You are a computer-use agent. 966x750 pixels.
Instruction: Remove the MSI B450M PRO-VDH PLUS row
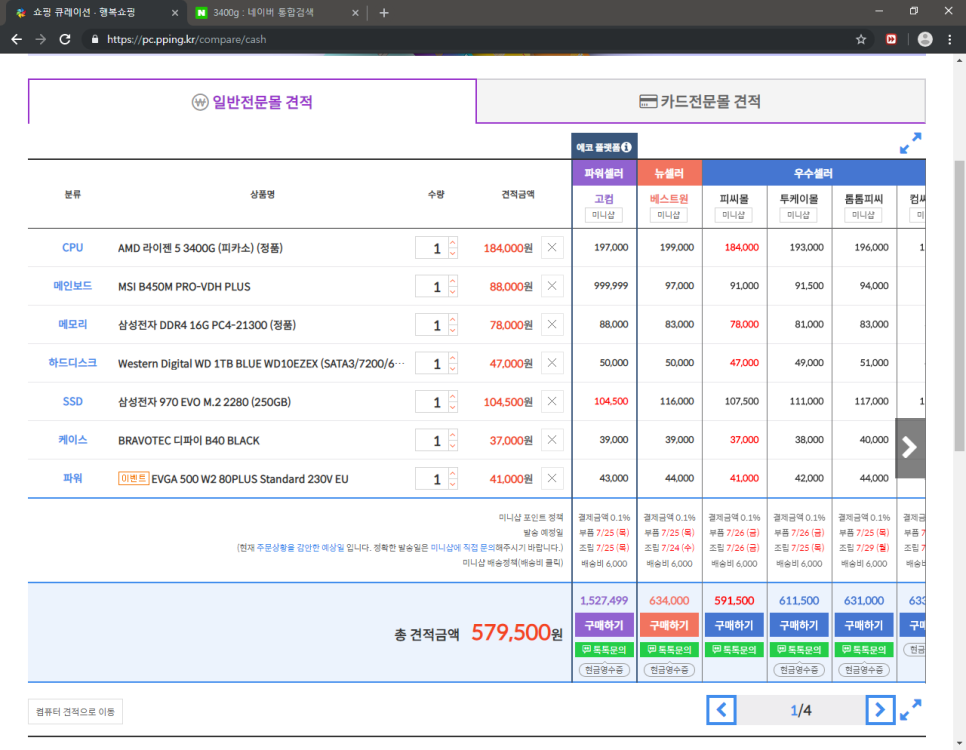coord(552,286)
